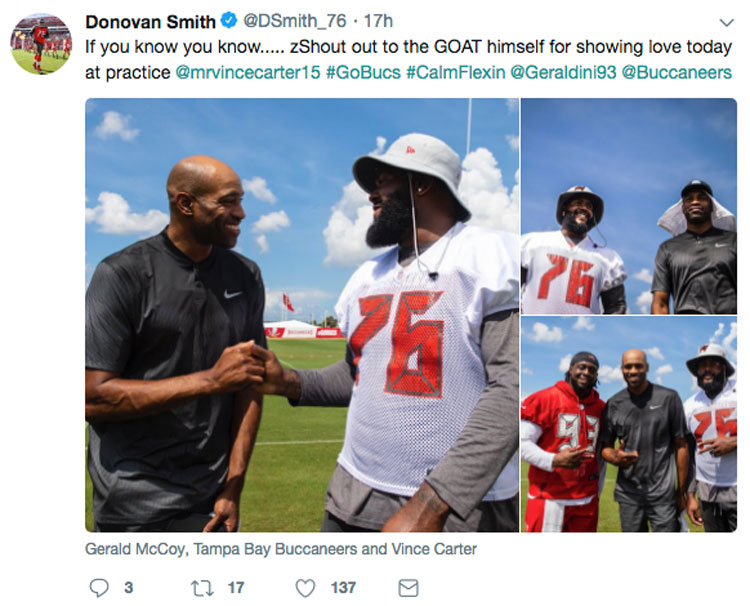Visit the @Geraldini93 profile mention

pyautogui.click(x=563, y=73)
